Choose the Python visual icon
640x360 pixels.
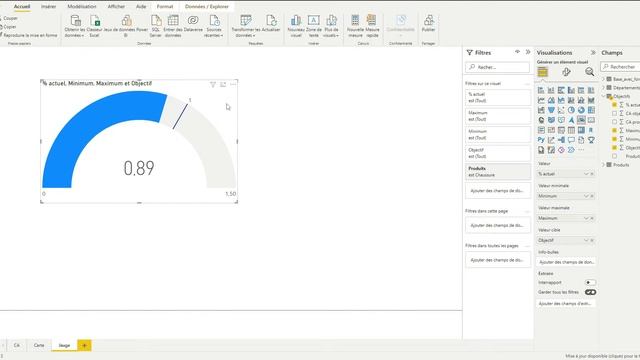541,140
